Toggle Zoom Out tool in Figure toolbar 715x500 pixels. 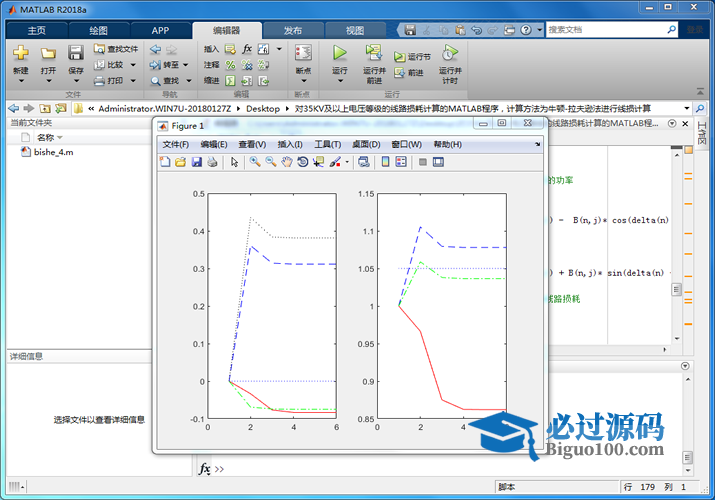click(x=271, y=162)
